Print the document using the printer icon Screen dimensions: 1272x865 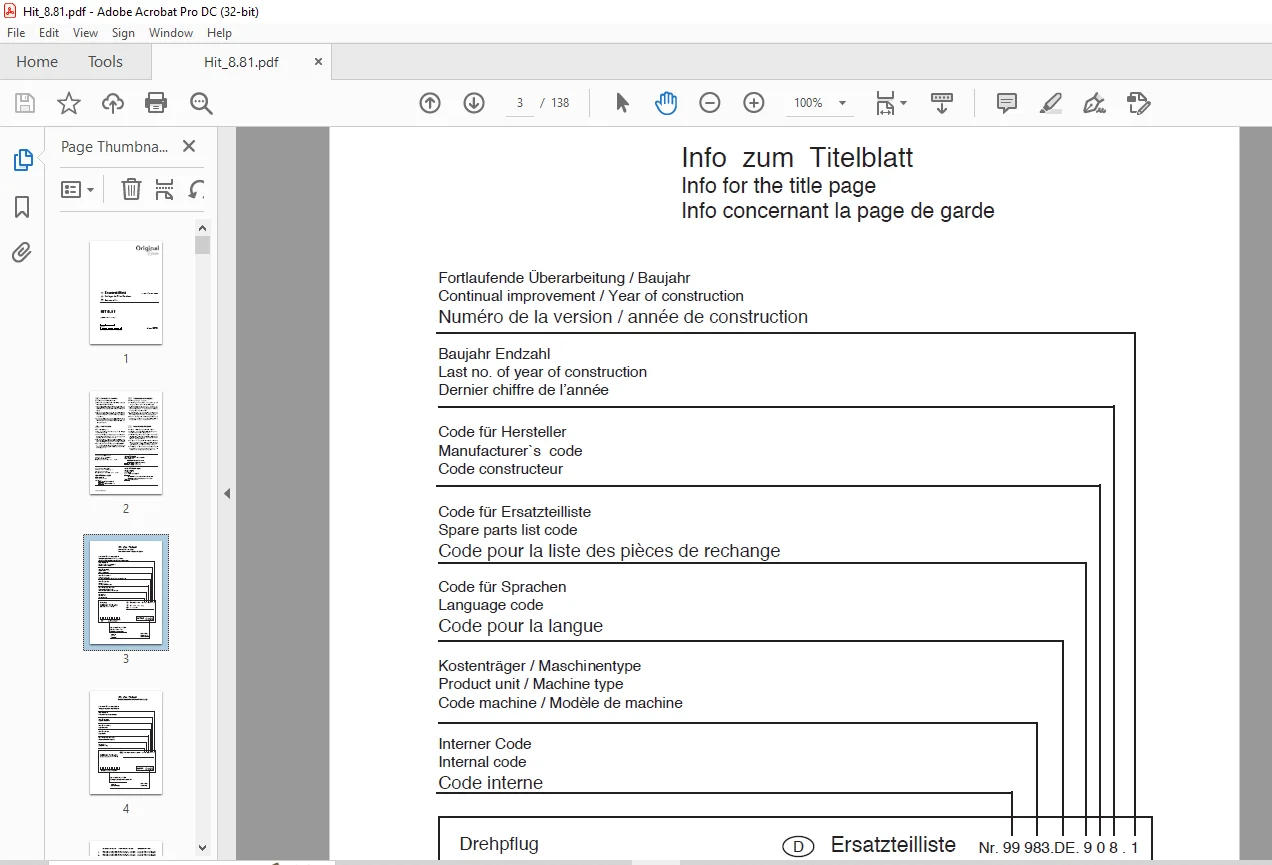pyautogui.click(x=156, y=103)
